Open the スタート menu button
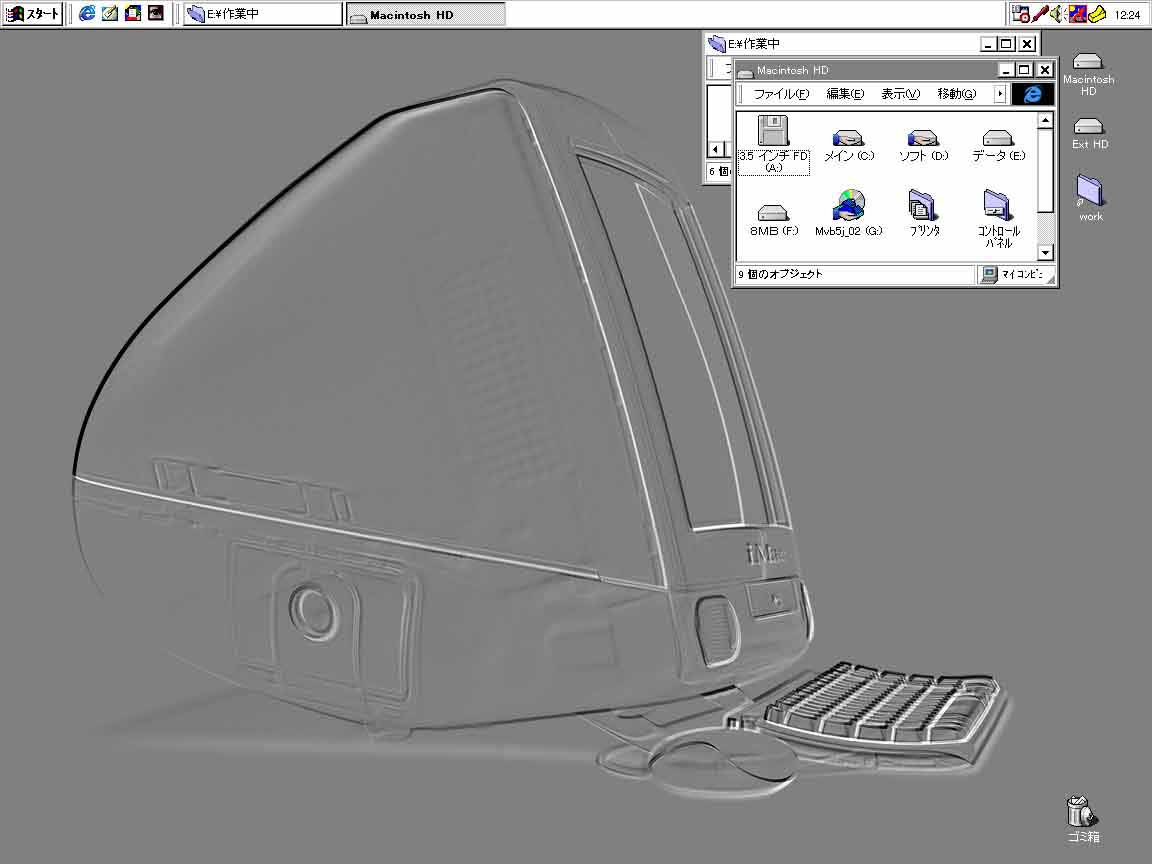Image resolution: width=1152 pixels, height=864 pixels. click(x=32, y=13)
